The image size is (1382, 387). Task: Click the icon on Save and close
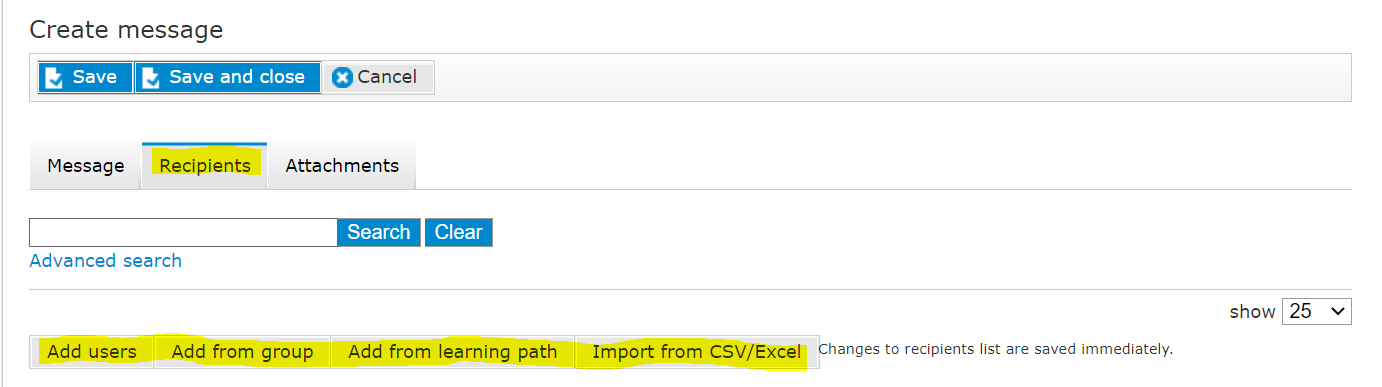pos(152,78)
